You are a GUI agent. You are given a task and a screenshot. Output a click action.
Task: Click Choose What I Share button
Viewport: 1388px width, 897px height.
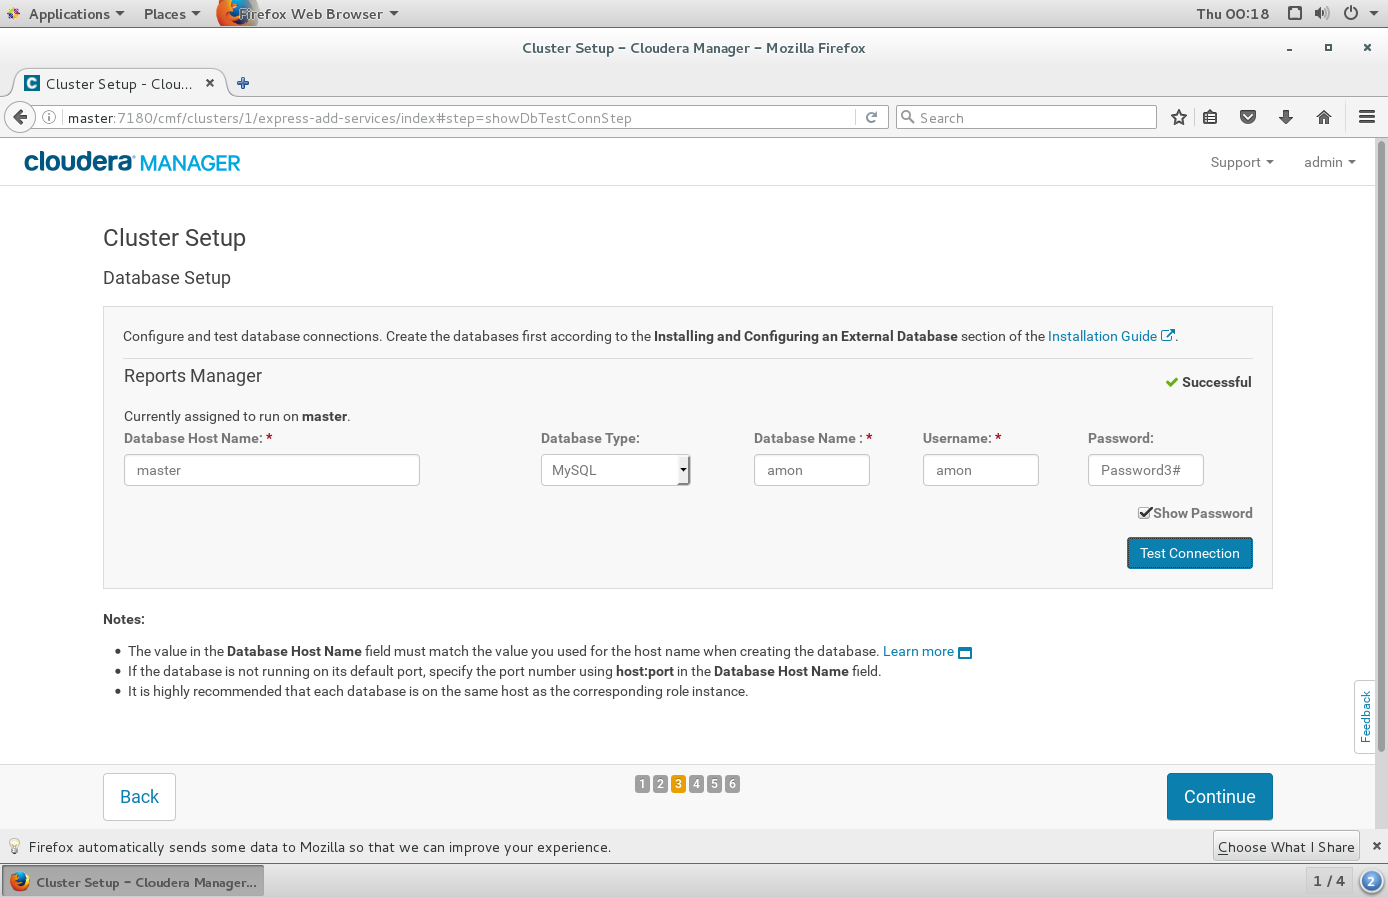point(1286,847)
